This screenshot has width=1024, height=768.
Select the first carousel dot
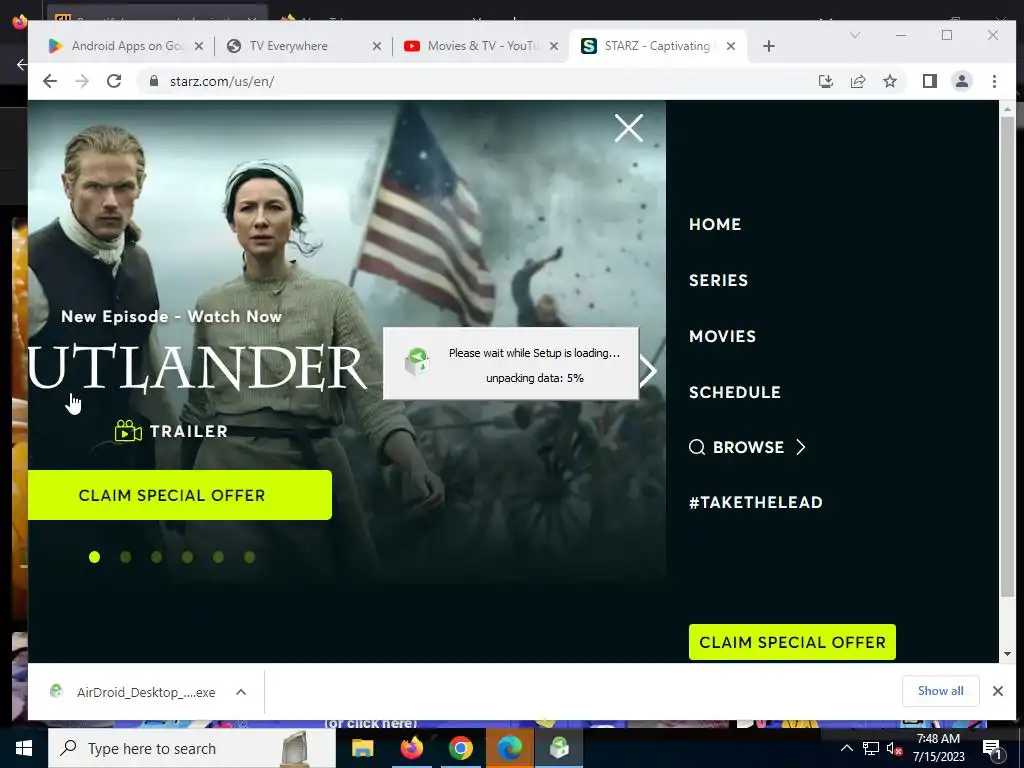pyautogui.click(x=95, y=556)
